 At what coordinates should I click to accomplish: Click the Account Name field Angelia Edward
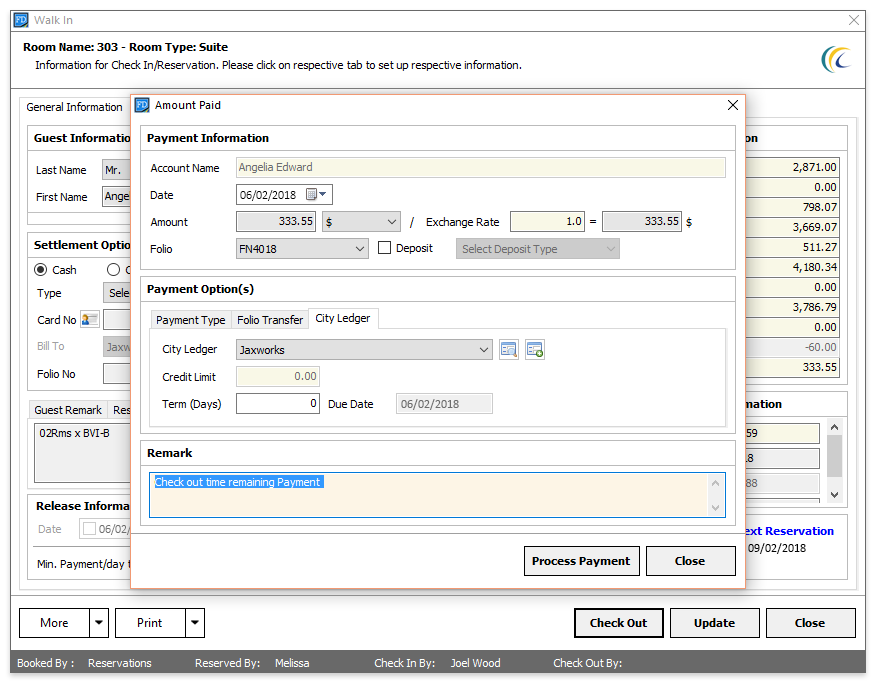click(x=480, y=168)
